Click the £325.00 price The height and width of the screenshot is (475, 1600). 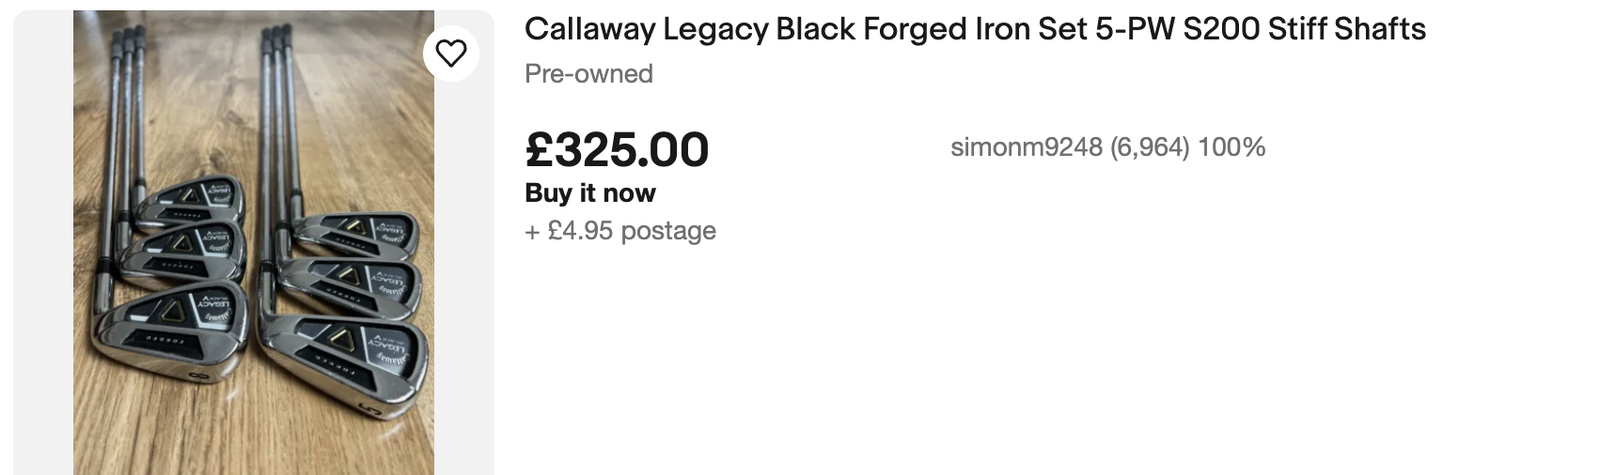[616, 150]
